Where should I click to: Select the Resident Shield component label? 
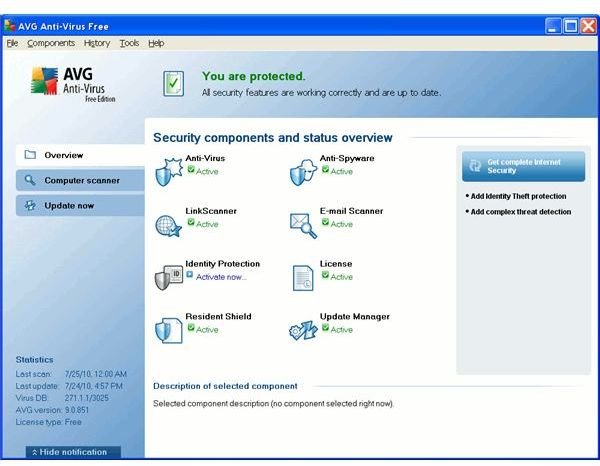pos(218,316)
